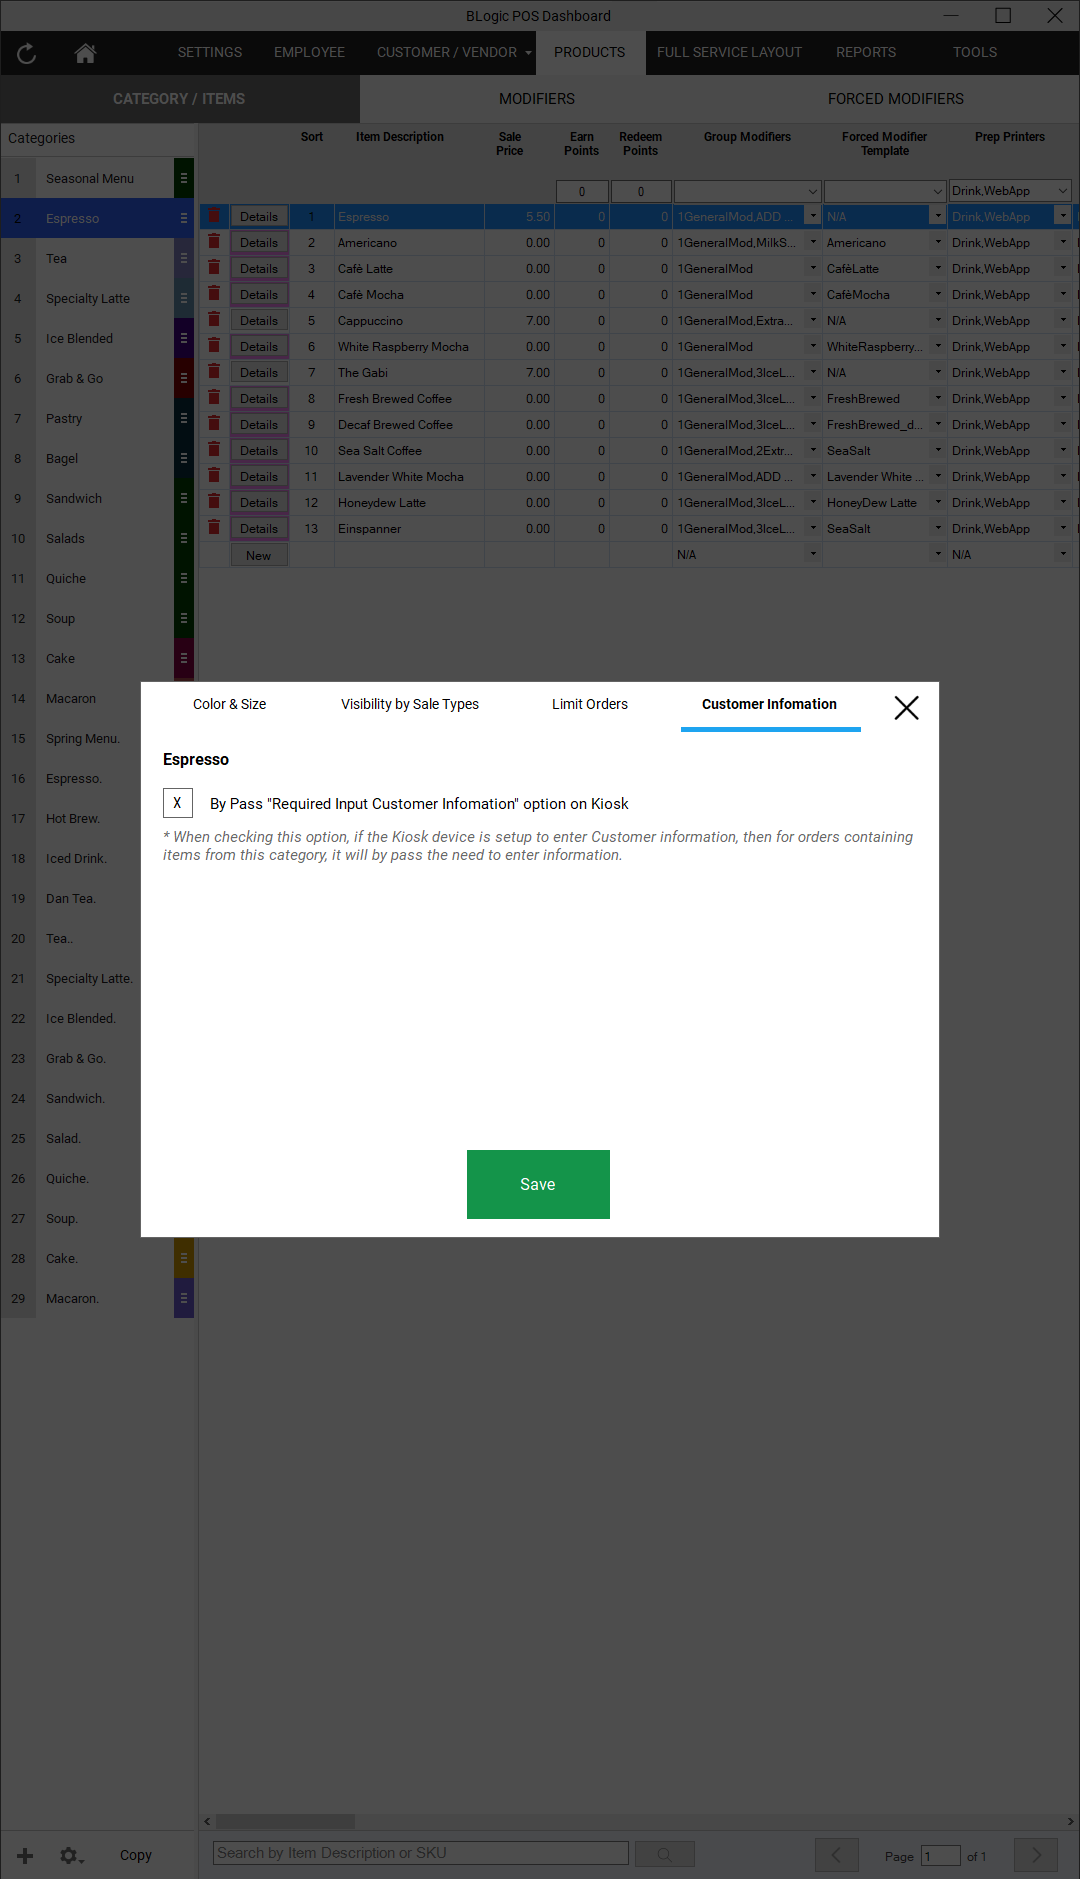The height and width of the screenshot is (1879, 1080).
Task: Close the Customer Information dialog
Action: point(906,708)
